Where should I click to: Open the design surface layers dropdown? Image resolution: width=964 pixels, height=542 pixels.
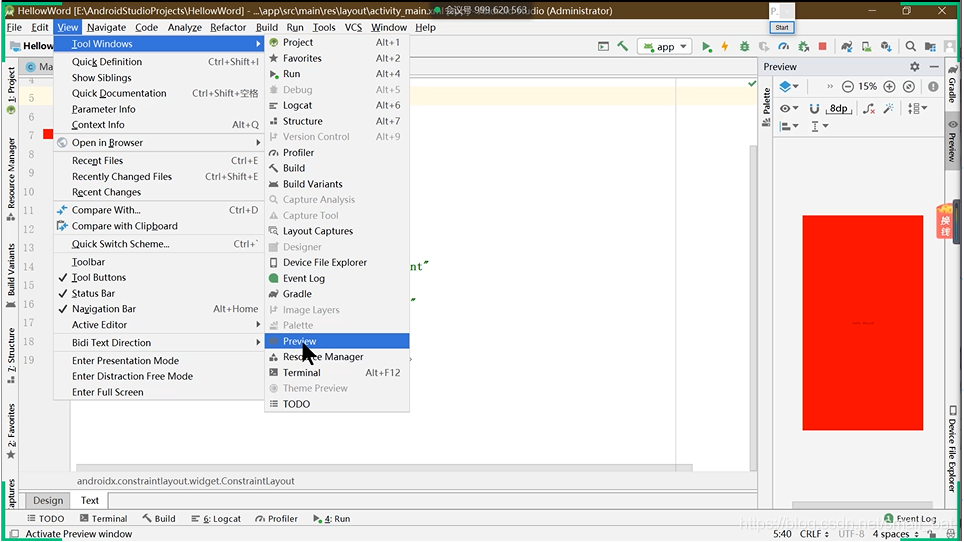point(789,87)
